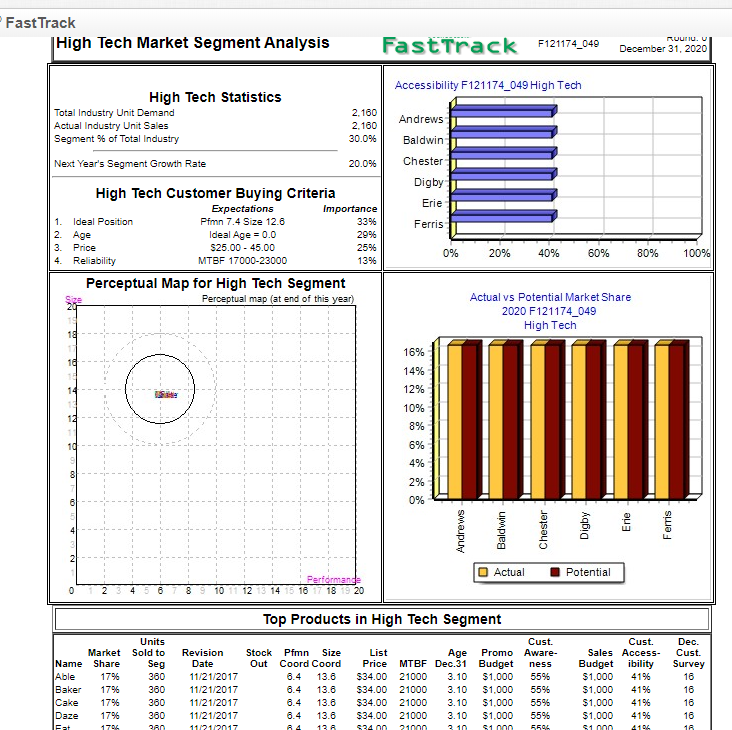Click the 33% importance value
This screenshot has height=730, width=732.
point(366,222)
